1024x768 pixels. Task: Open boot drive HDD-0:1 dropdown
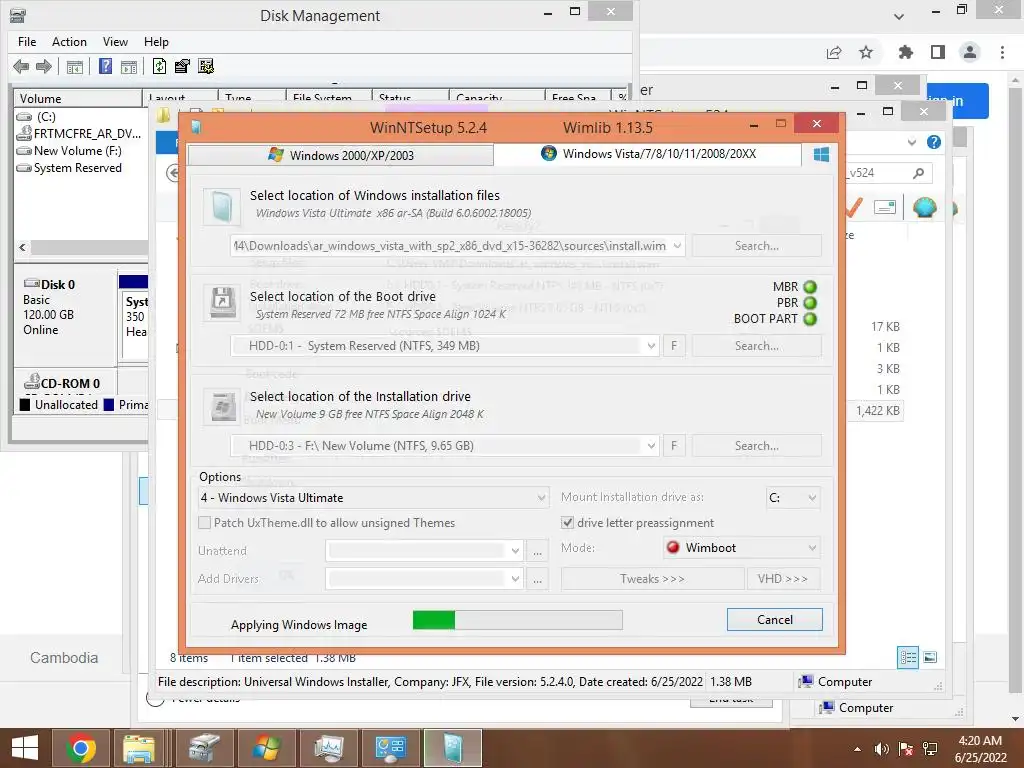[651, 345]
